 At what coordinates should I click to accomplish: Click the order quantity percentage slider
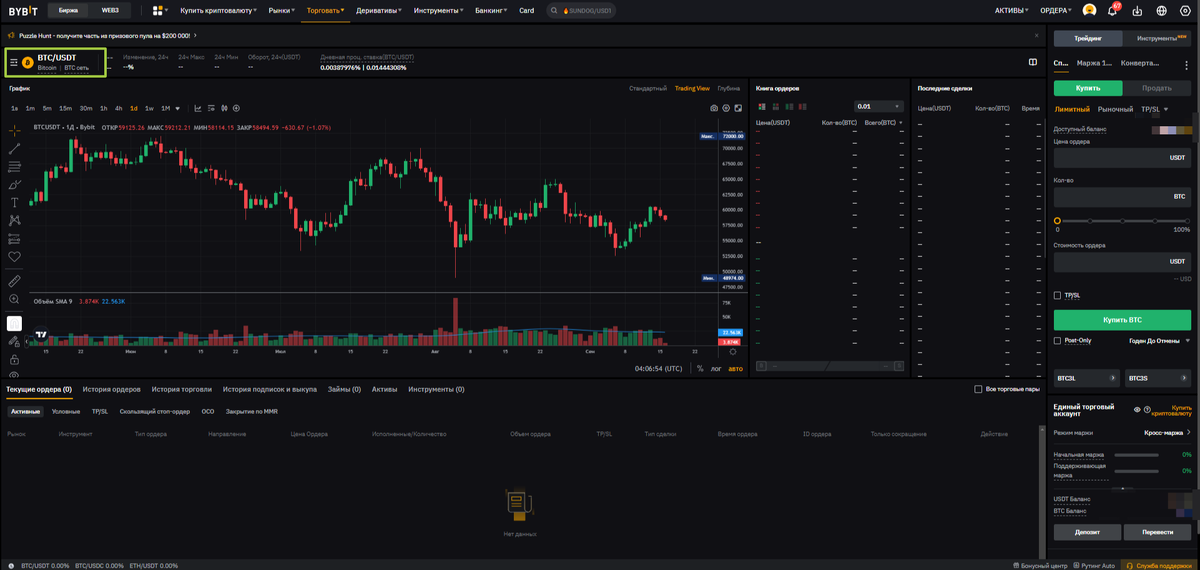tap(1122, 220)
